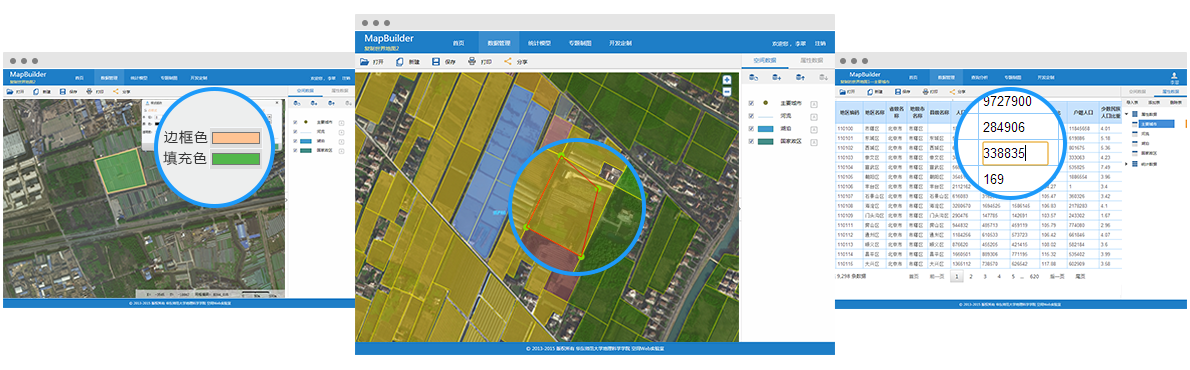The image size is (1190, 370).
Task: Click the 打开 open-folder icon in center window
Action: point(365,61)
